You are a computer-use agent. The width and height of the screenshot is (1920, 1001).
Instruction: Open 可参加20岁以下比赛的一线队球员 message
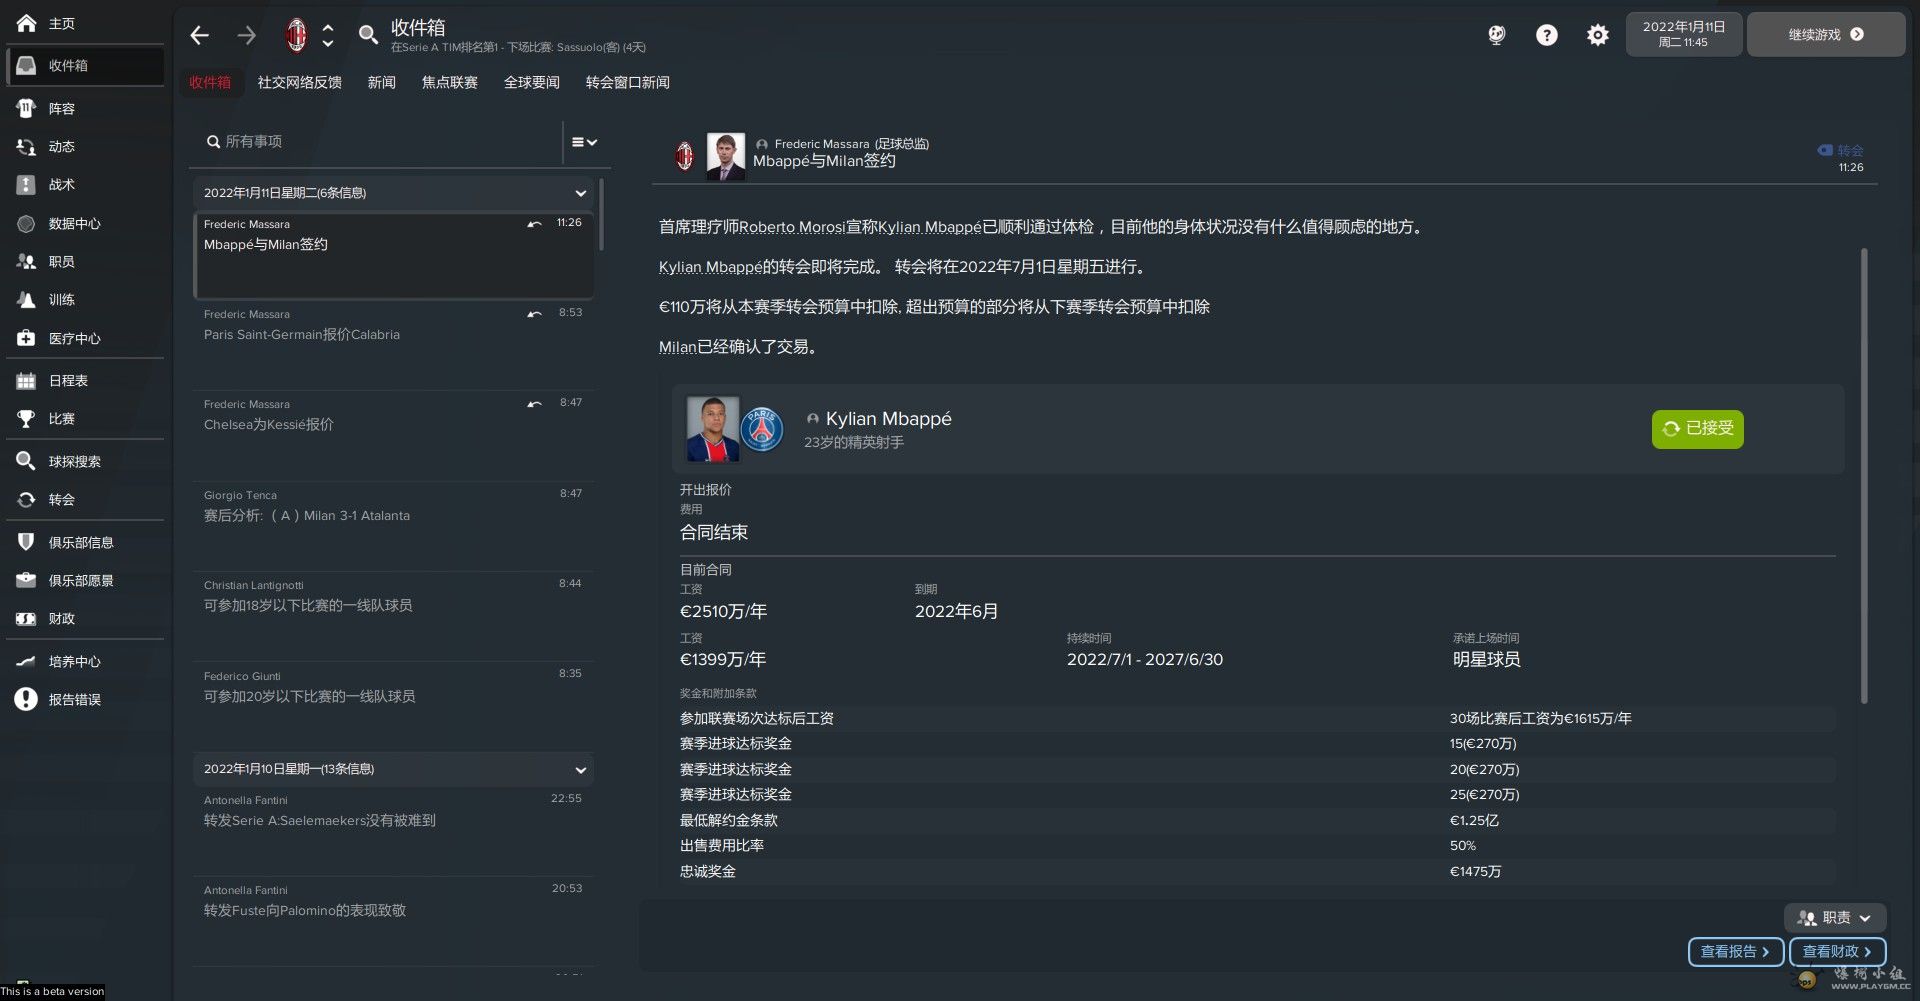pos(394,706)
